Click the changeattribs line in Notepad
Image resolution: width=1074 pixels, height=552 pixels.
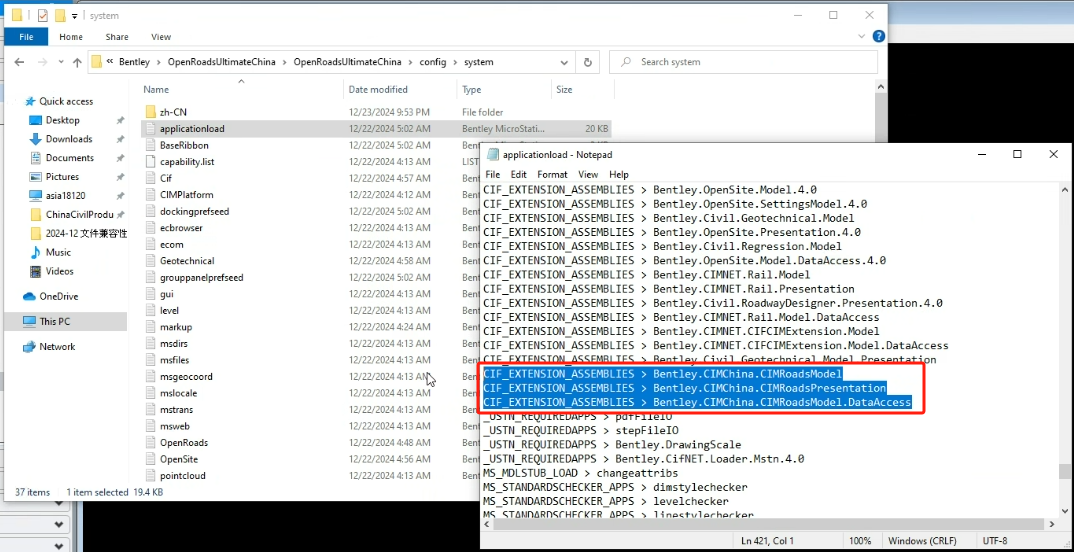(x=580, y=473)
